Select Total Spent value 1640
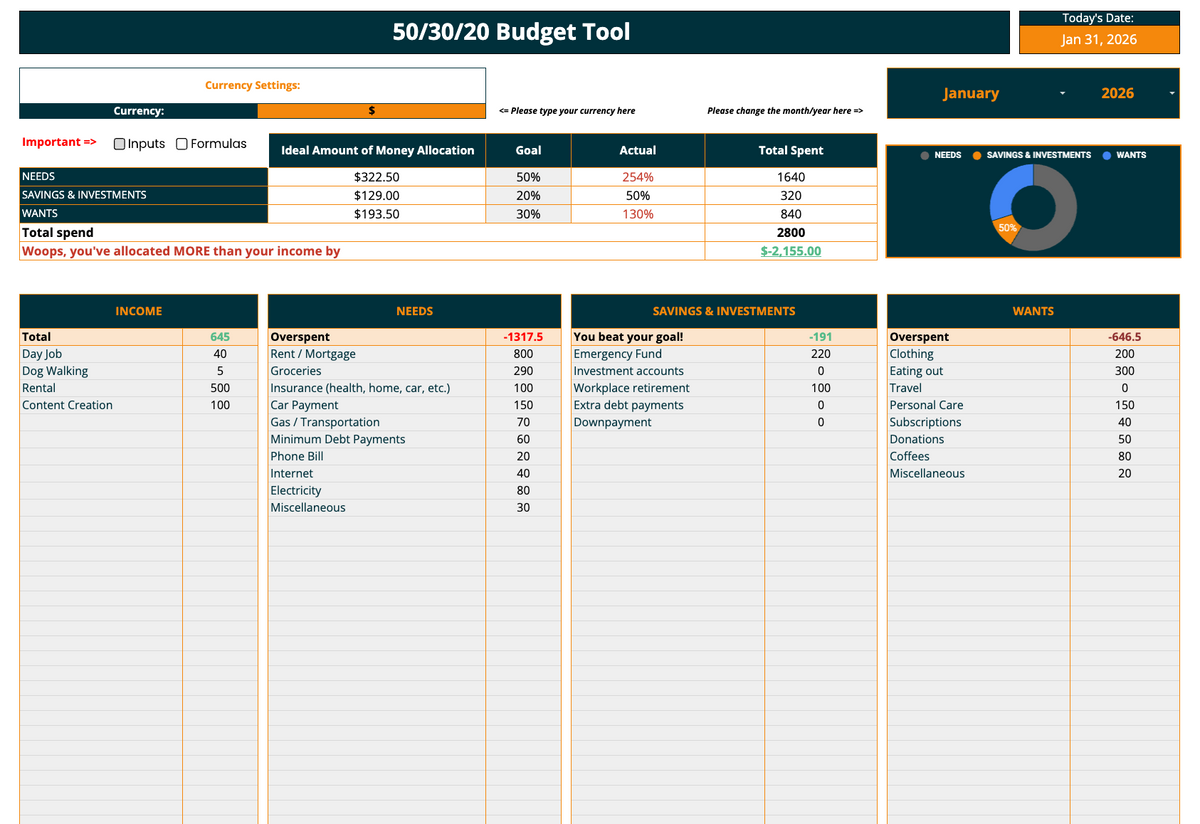 [791, 177]
